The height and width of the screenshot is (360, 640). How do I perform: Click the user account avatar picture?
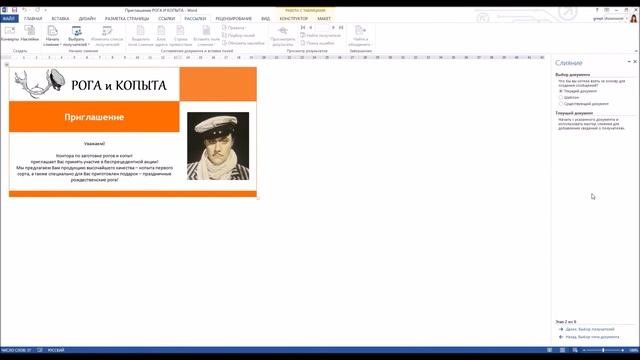633,18
